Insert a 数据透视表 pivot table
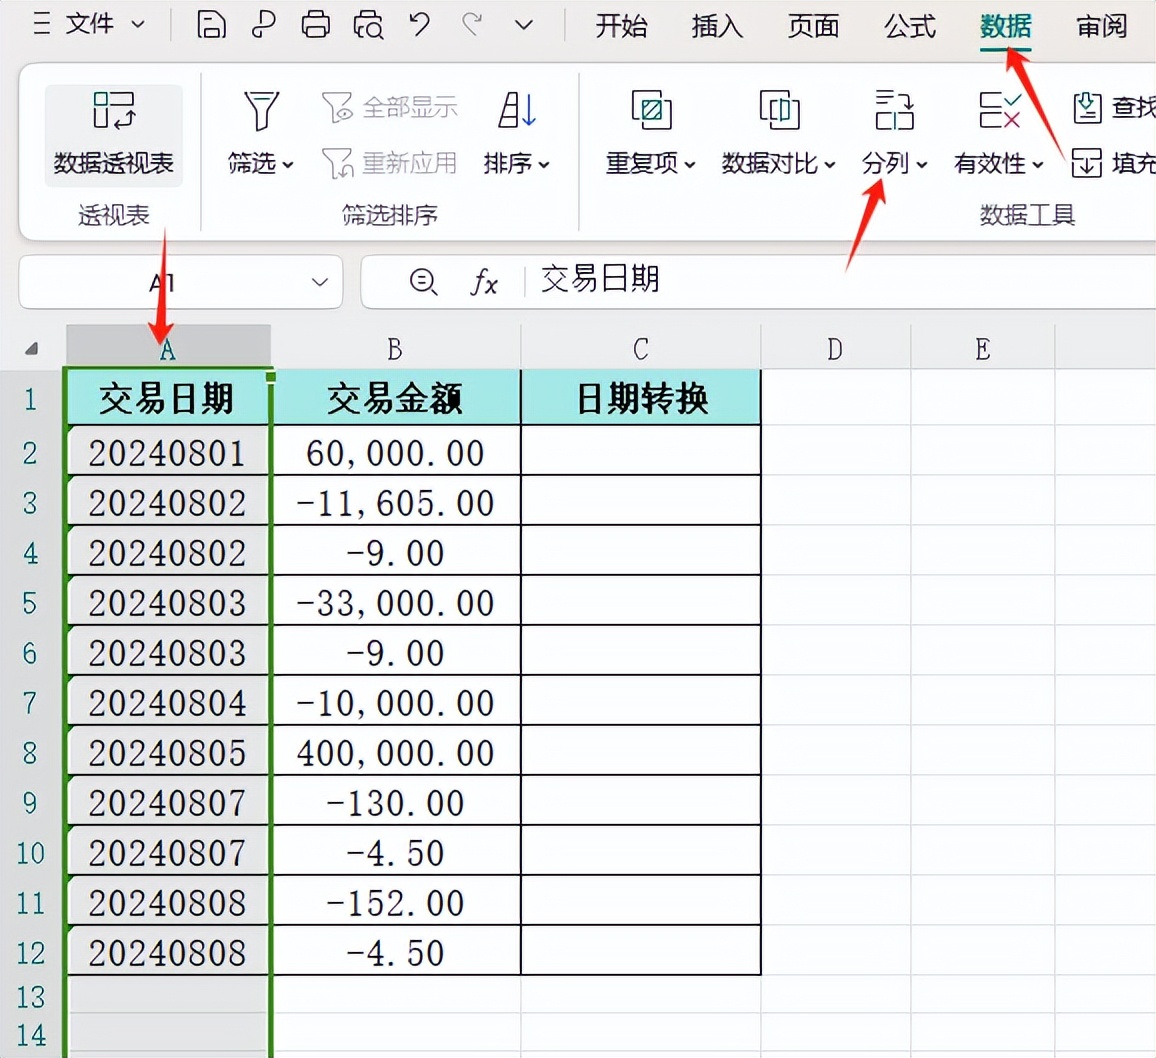Screen dimensions: 1156x1058 114,135
